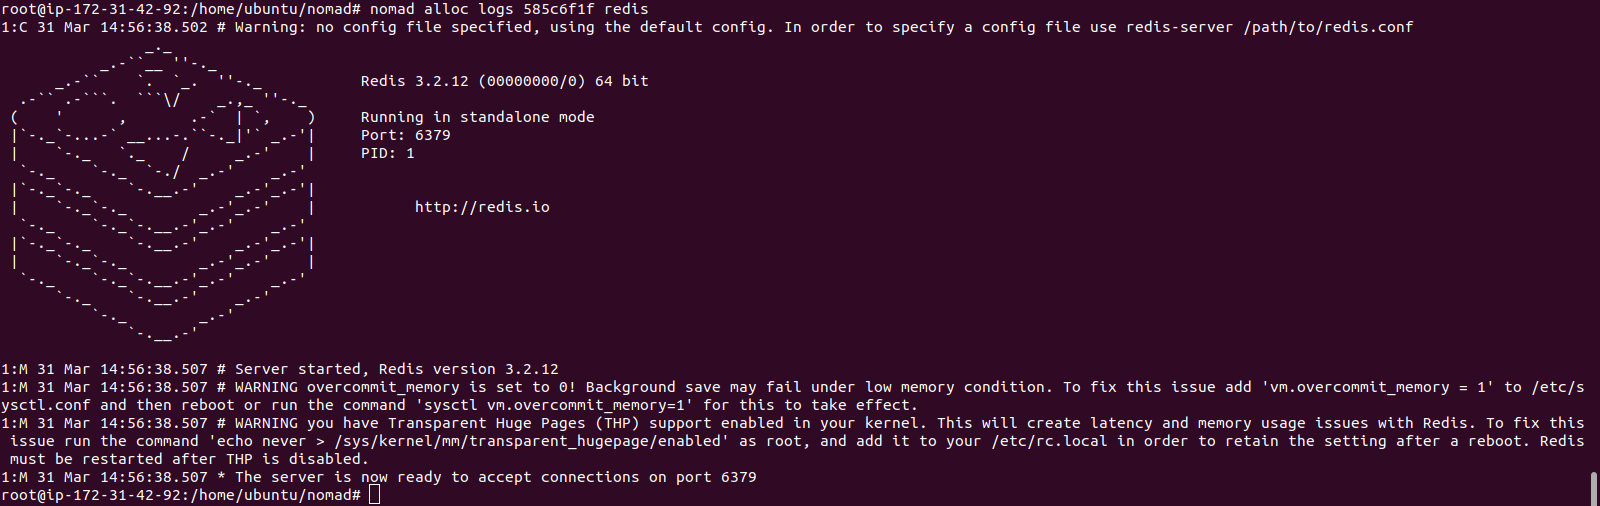Click the Transparent Huge Pages WARNING message

click(x=792, y=441)
